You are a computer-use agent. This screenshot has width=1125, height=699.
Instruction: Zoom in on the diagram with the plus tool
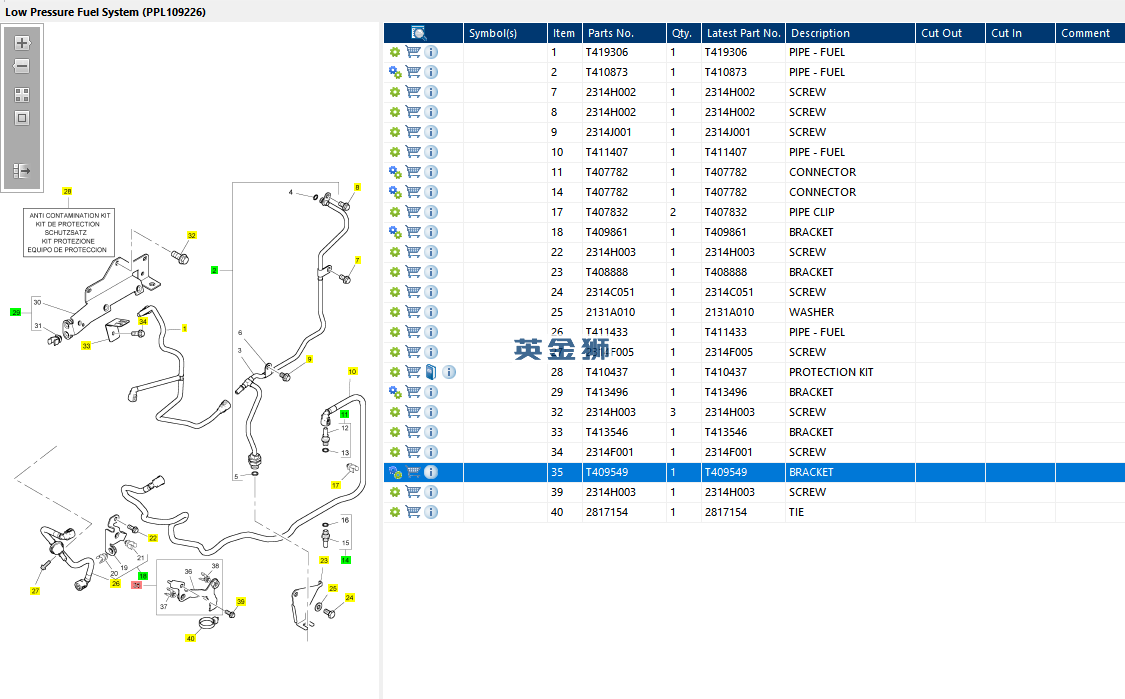22,43
